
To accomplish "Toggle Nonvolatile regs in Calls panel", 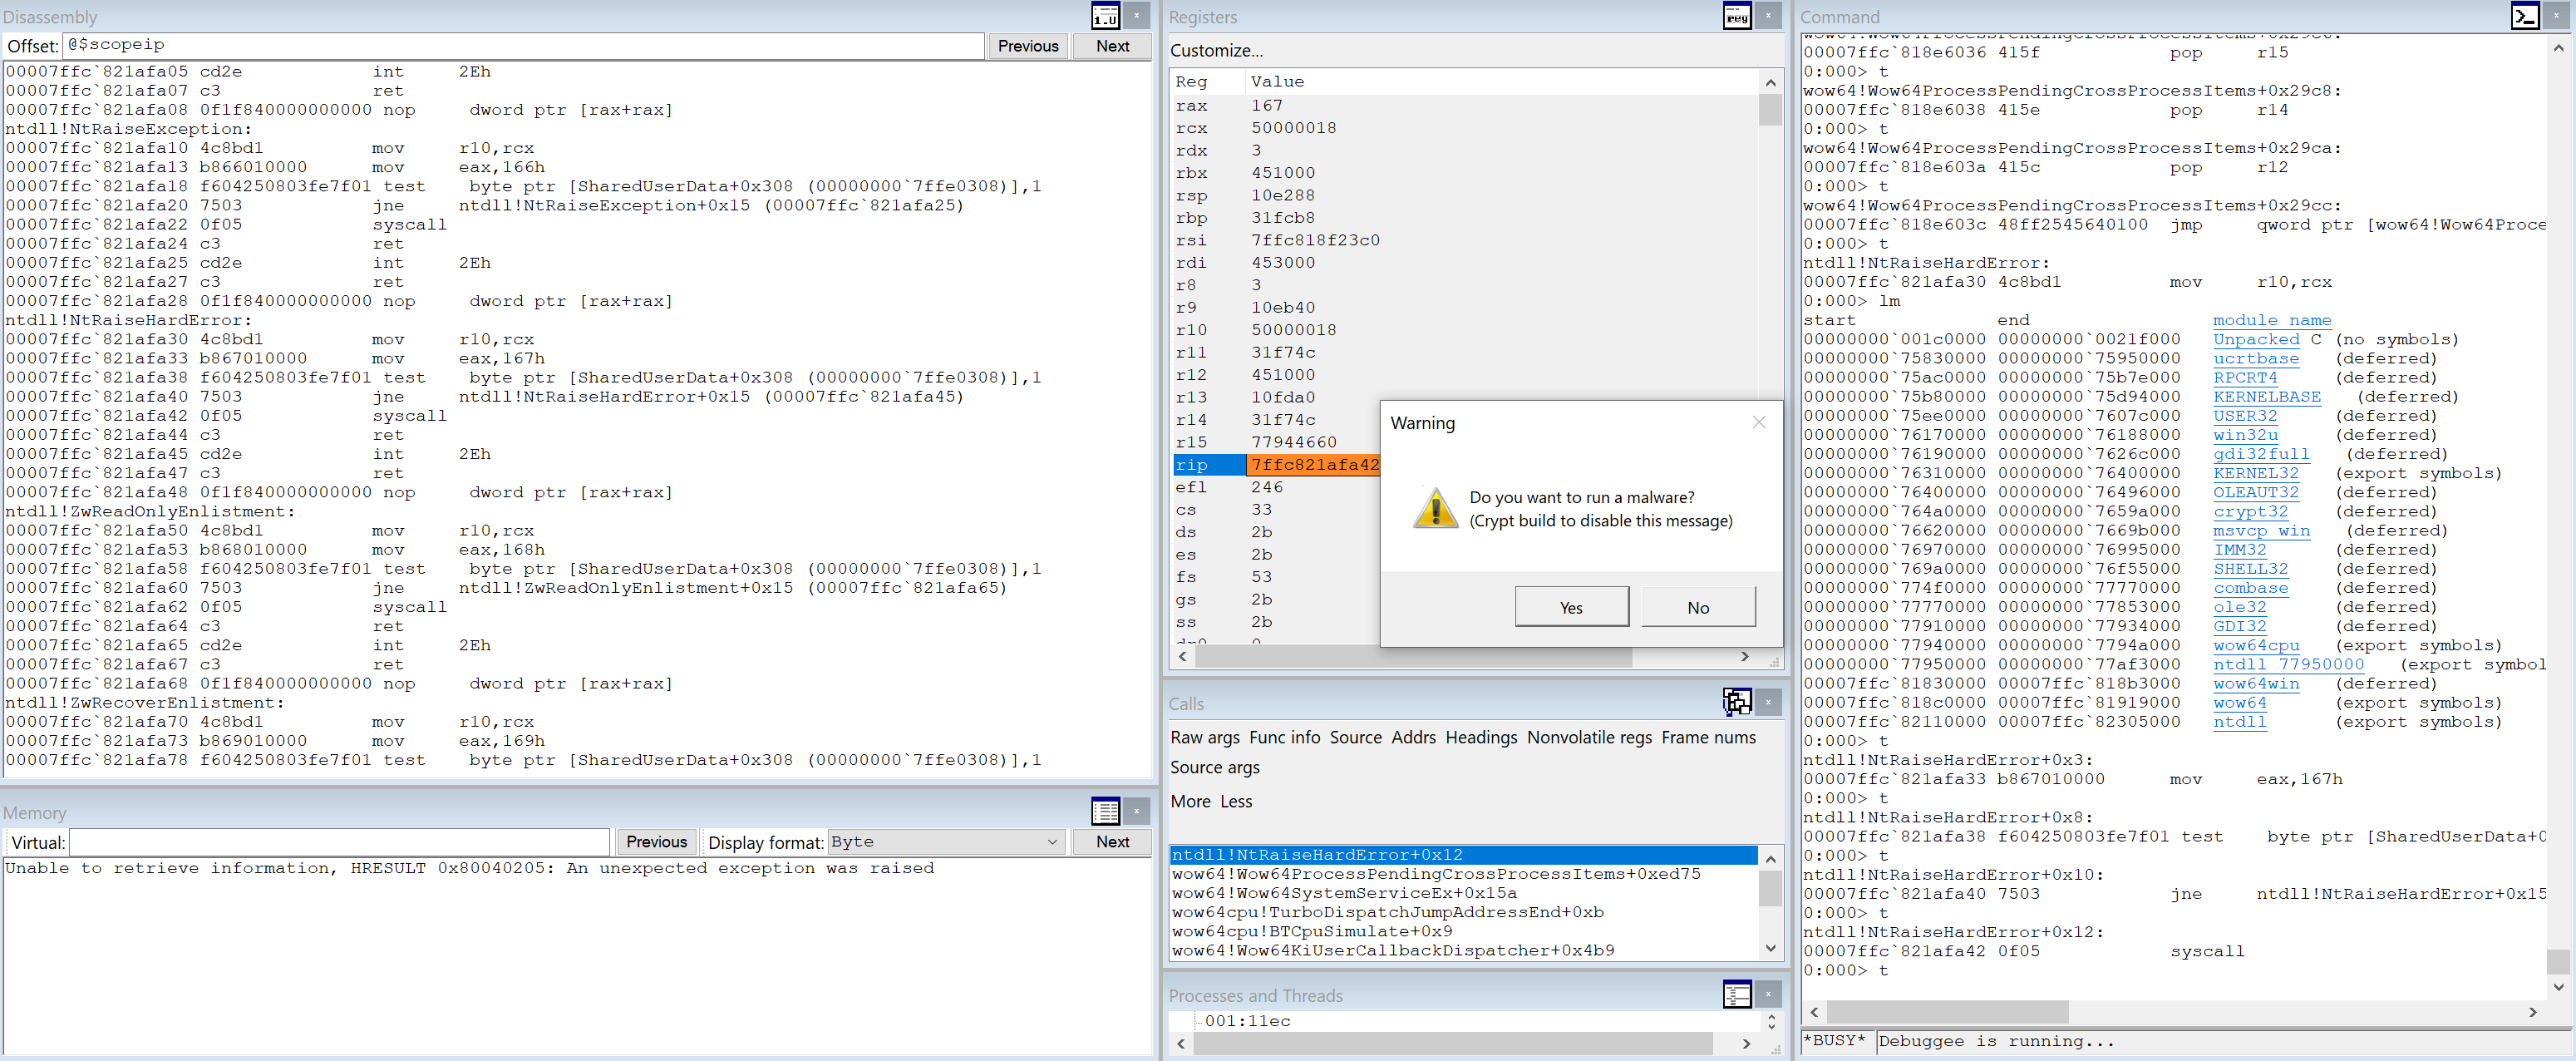I will point(1589,737).
